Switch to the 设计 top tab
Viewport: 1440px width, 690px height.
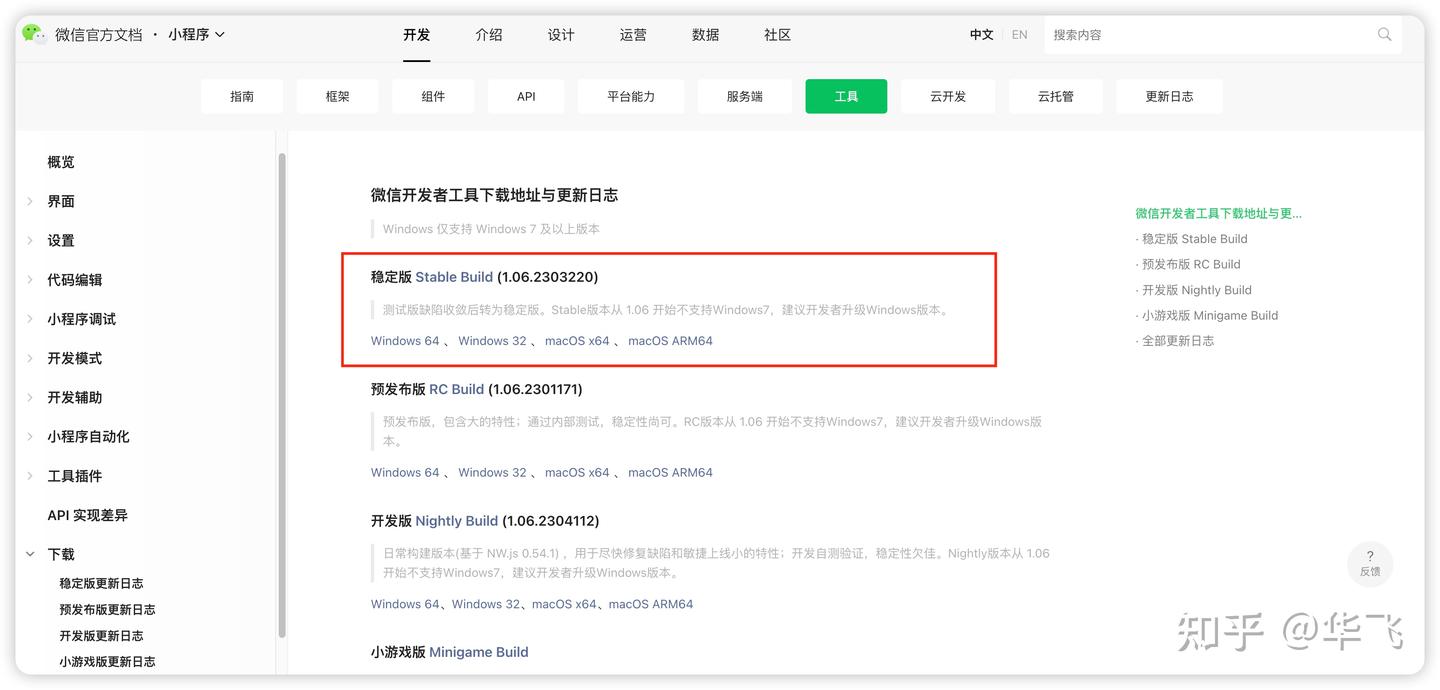pyautogui.click(x=561, y=34)
